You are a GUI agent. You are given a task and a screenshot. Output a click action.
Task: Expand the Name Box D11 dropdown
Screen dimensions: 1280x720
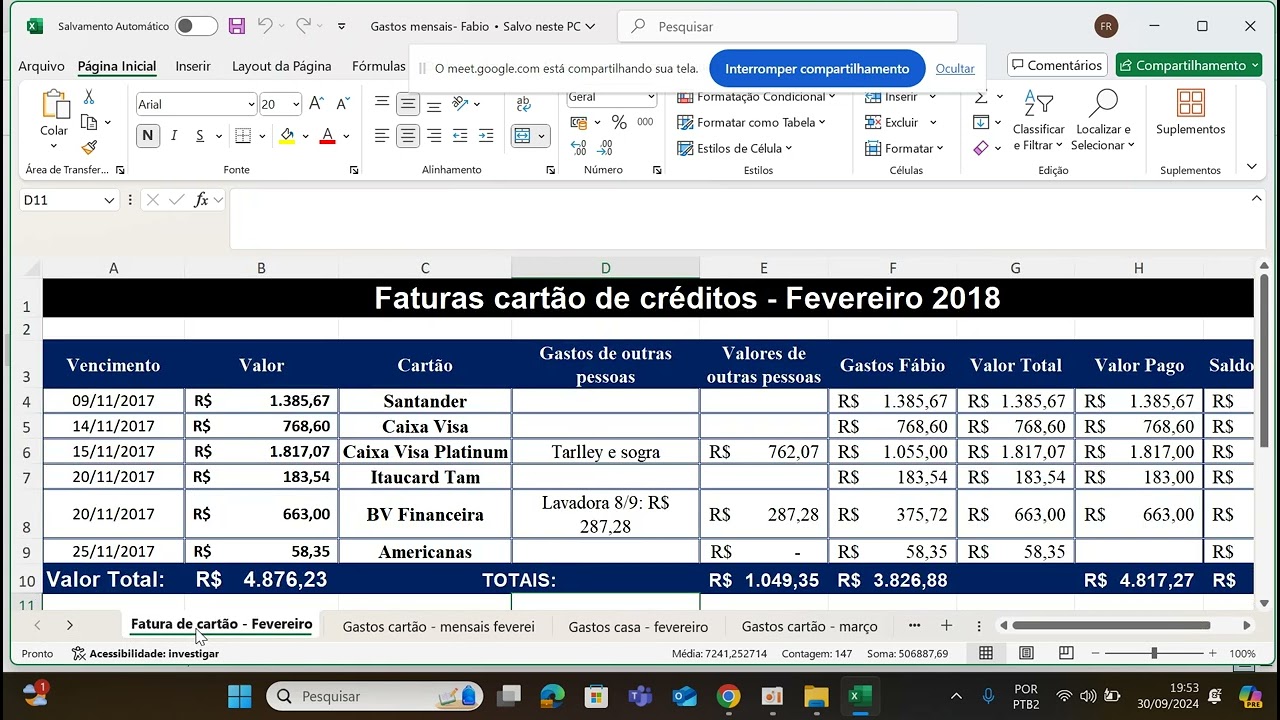point(109,200)
